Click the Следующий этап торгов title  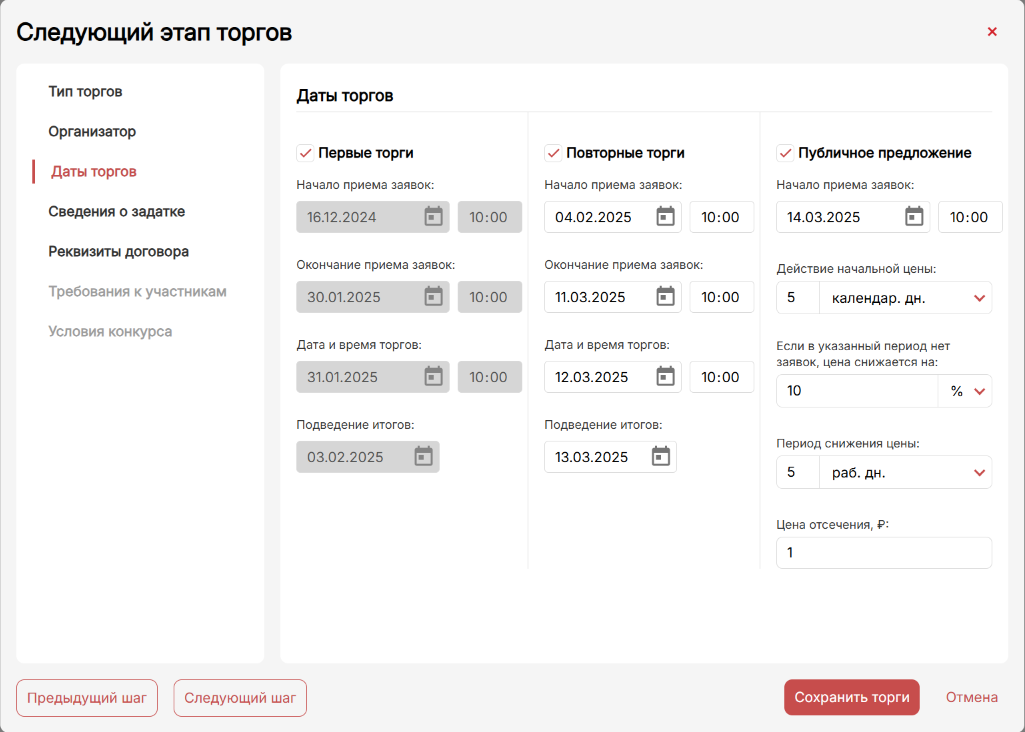[x=154, y=32]
